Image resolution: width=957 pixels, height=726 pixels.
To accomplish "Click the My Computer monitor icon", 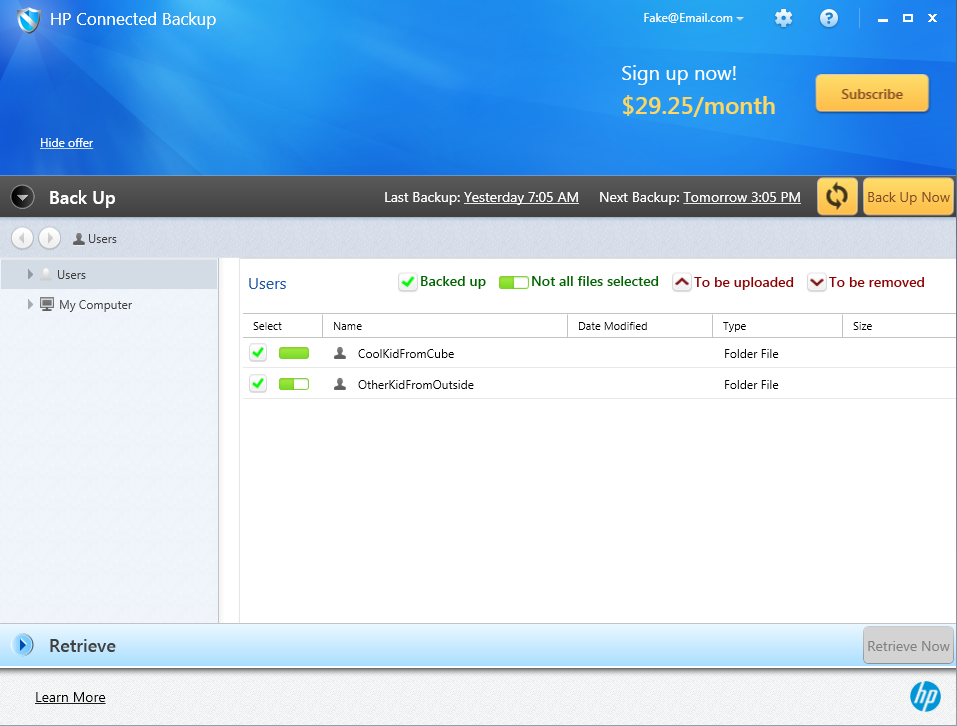I will point(47,304).
